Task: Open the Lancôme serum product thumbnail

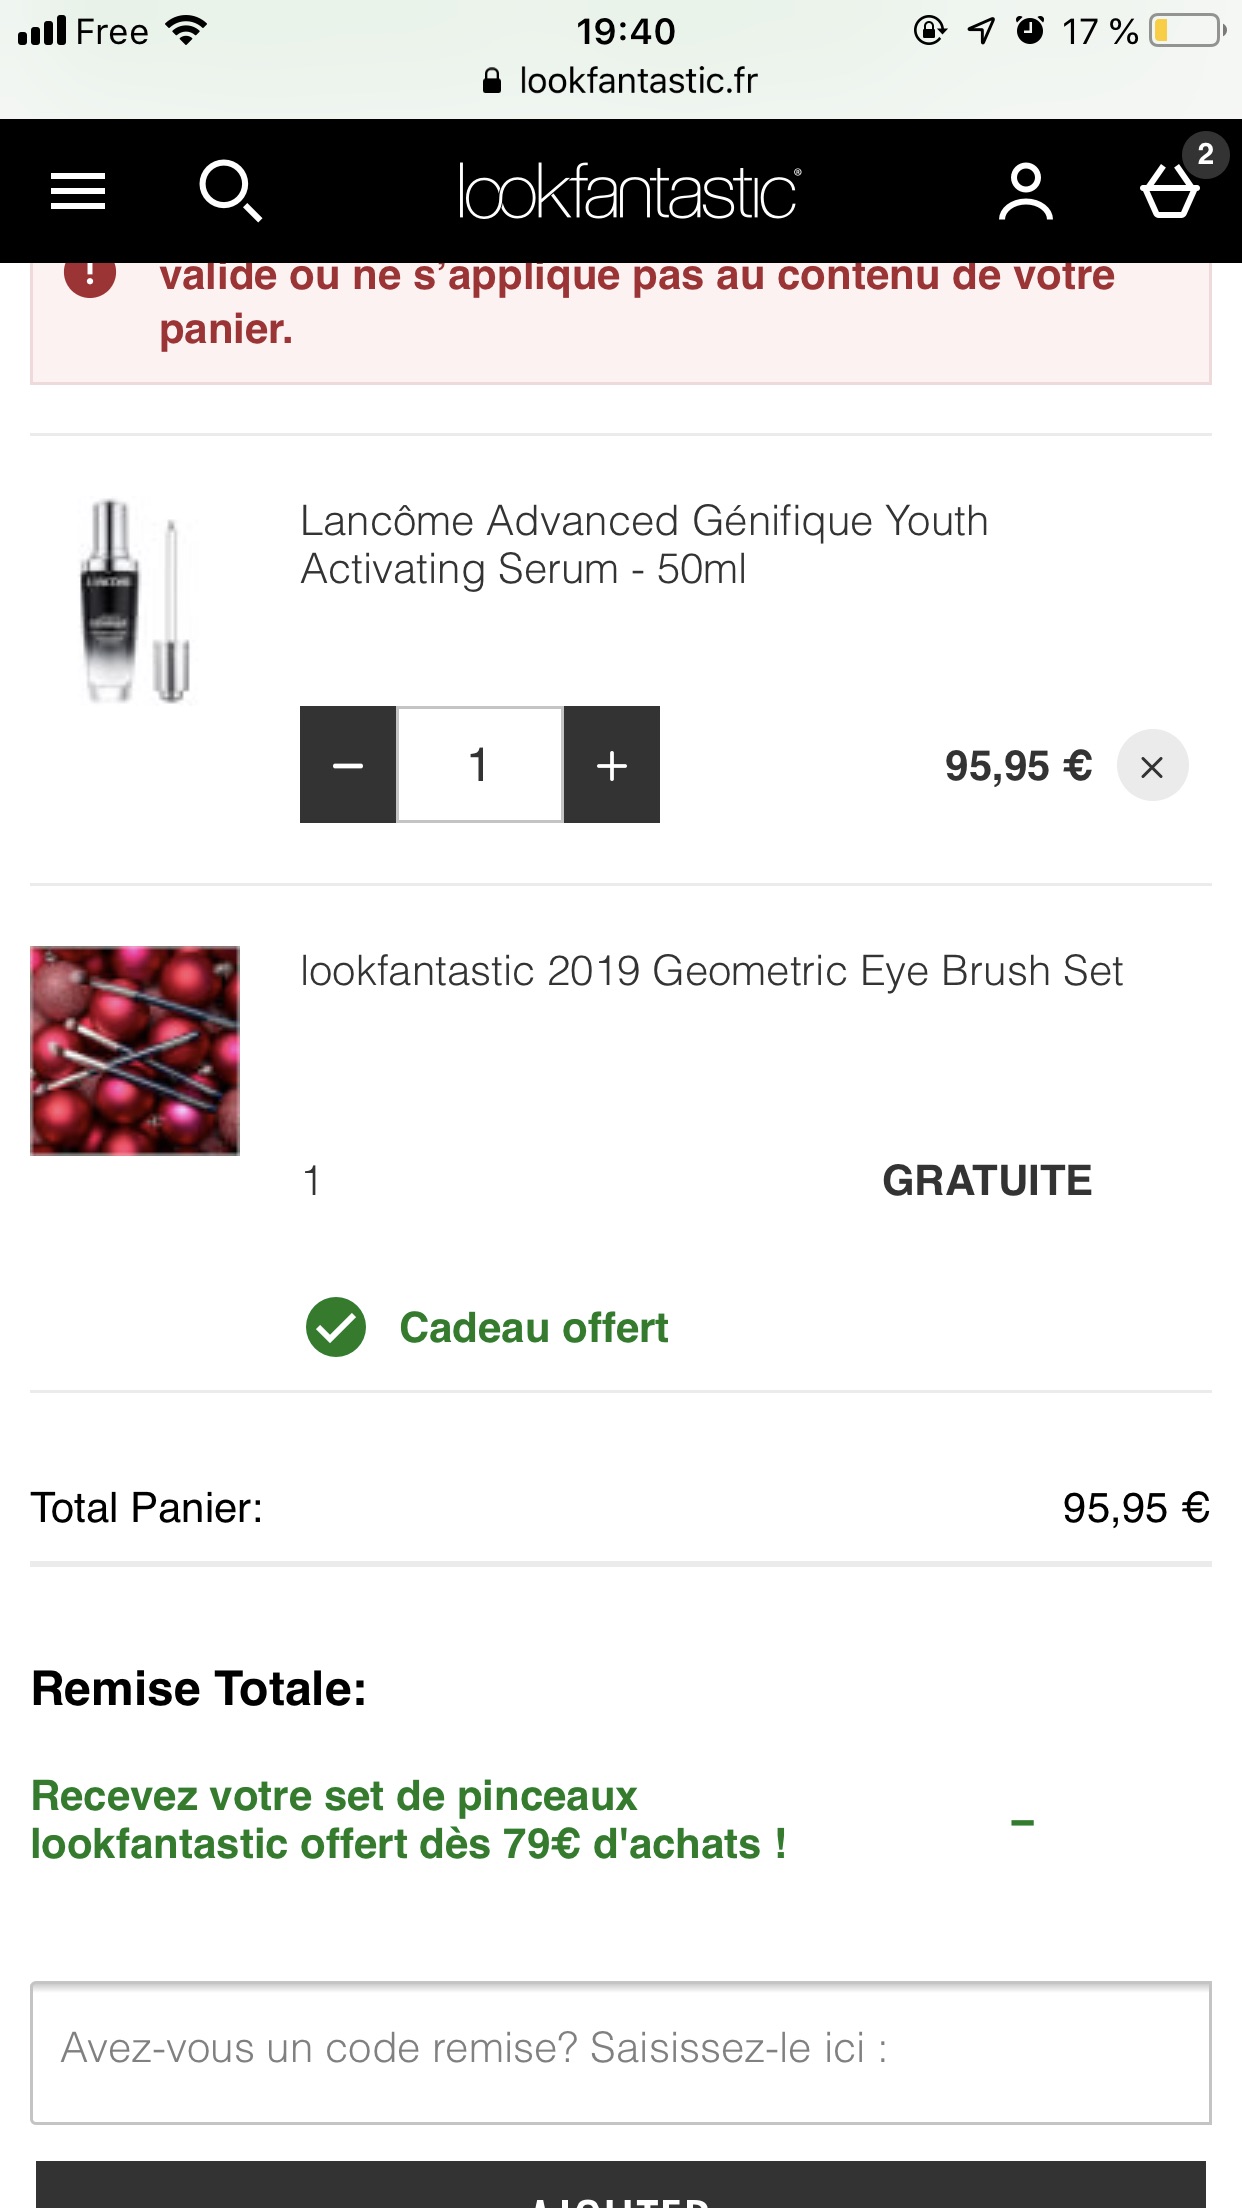Action: 135,601
